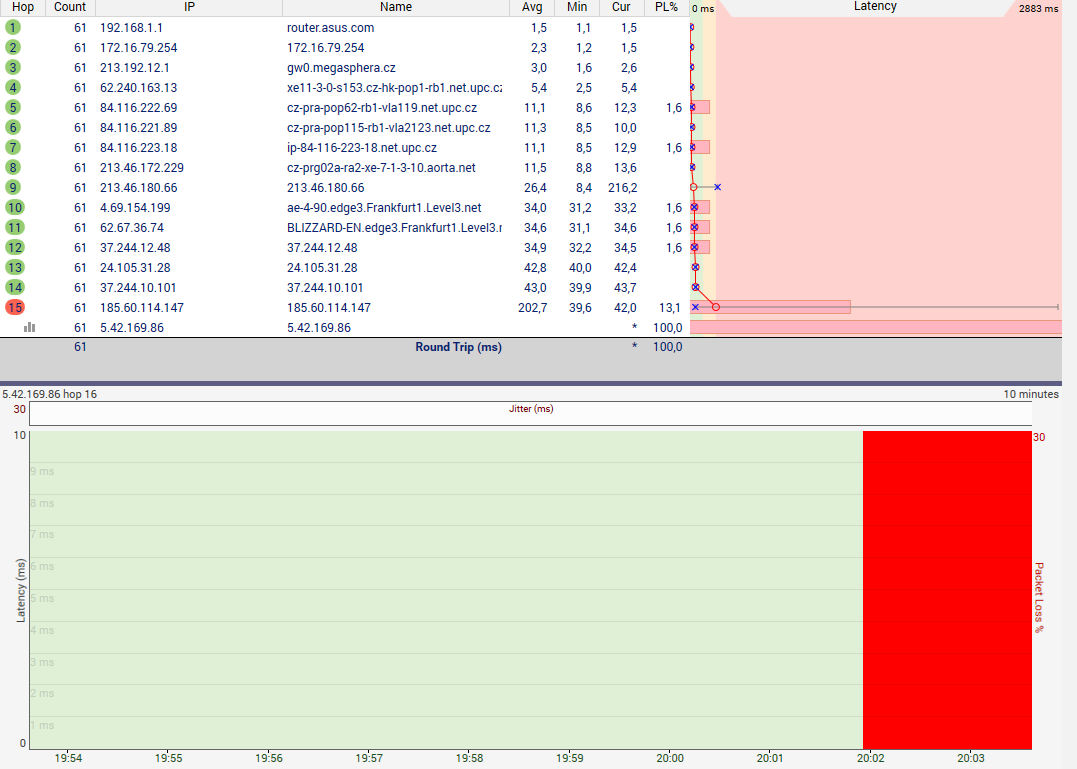The width and height of the screenshot is (1077, 769).
Task: Click the red hop 15 circle icon
Action: (14, 307)
